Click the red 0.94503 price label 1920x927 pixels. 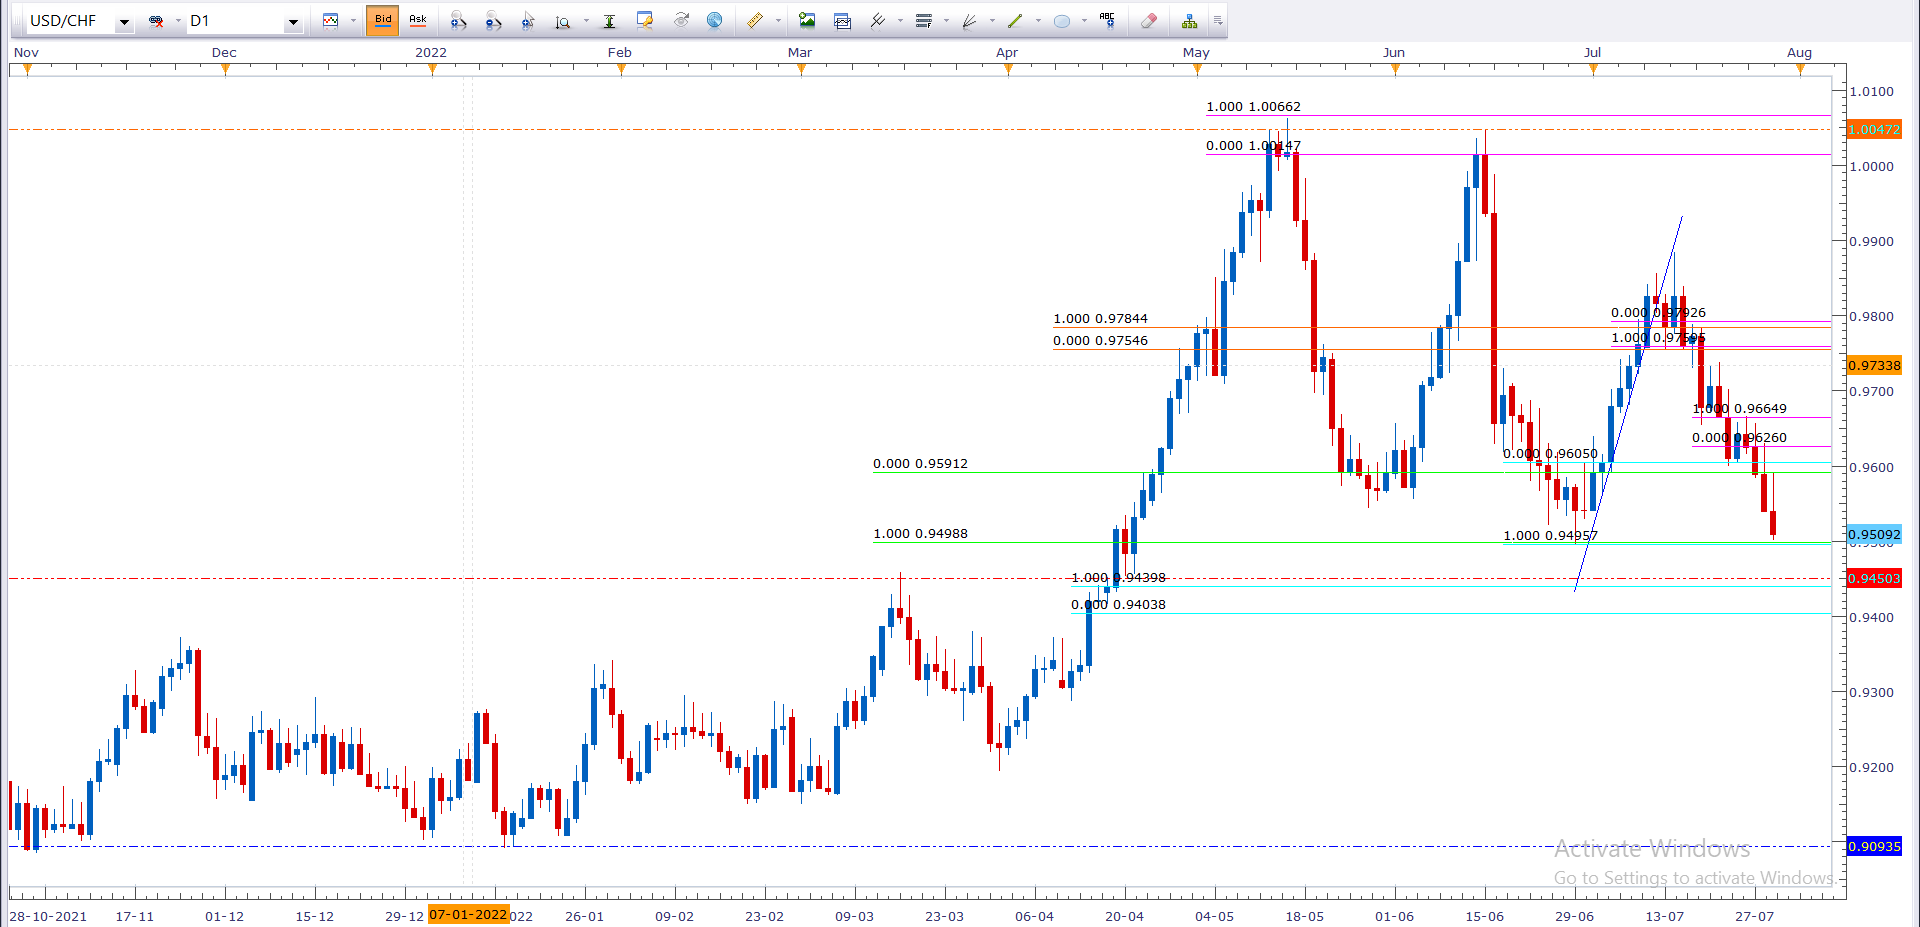pos(1874,579)
